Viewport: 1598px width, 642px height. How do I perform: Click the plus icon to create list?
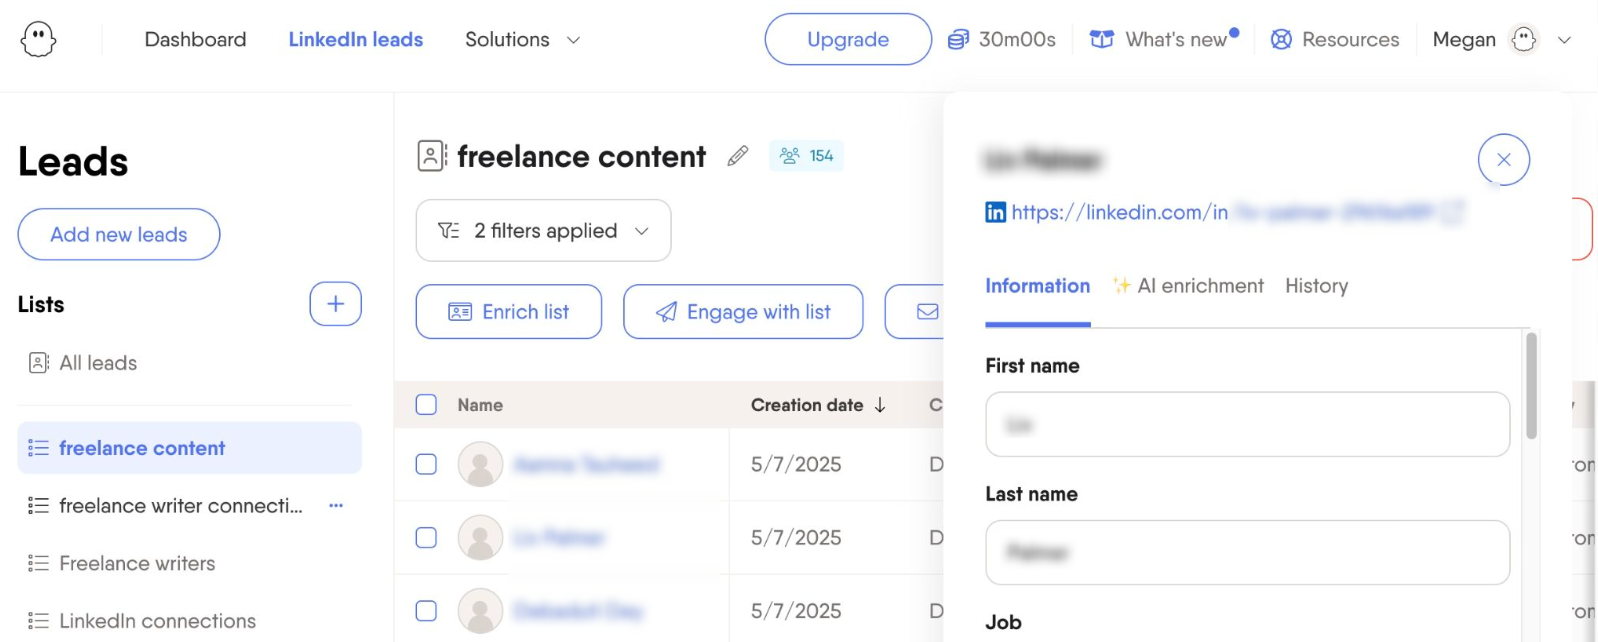(335, 304)
